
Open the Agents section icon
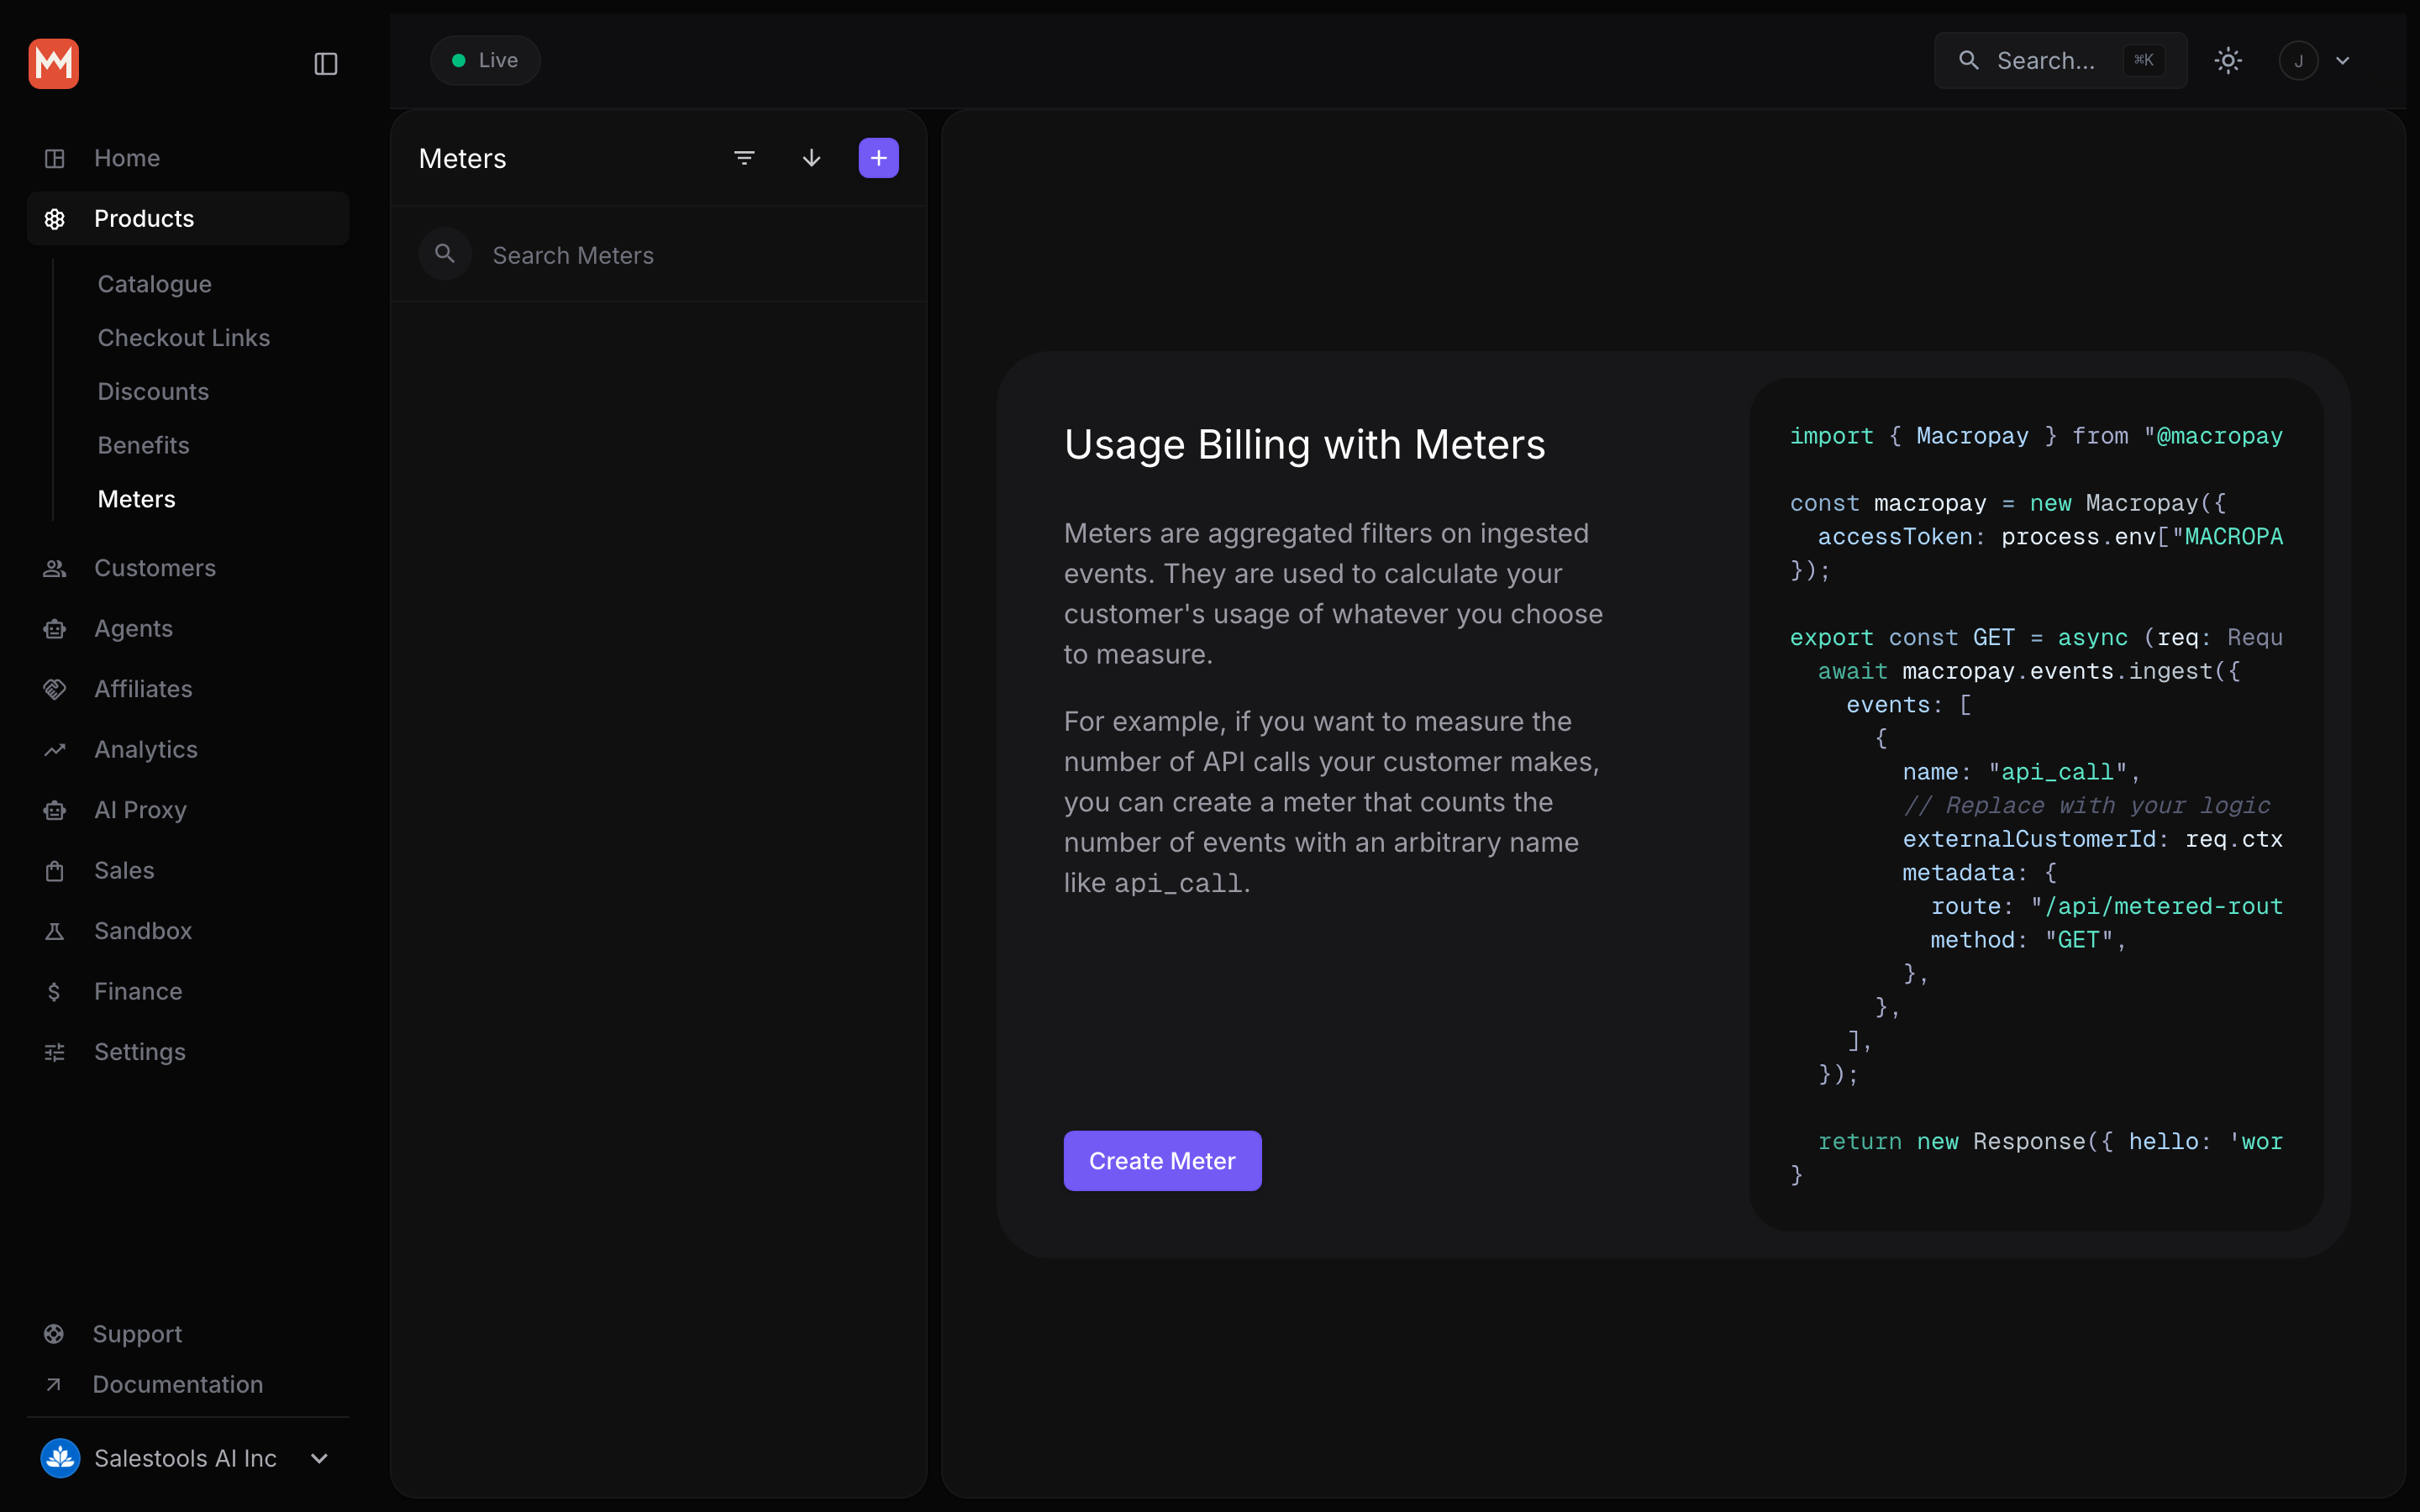point(55,629)
